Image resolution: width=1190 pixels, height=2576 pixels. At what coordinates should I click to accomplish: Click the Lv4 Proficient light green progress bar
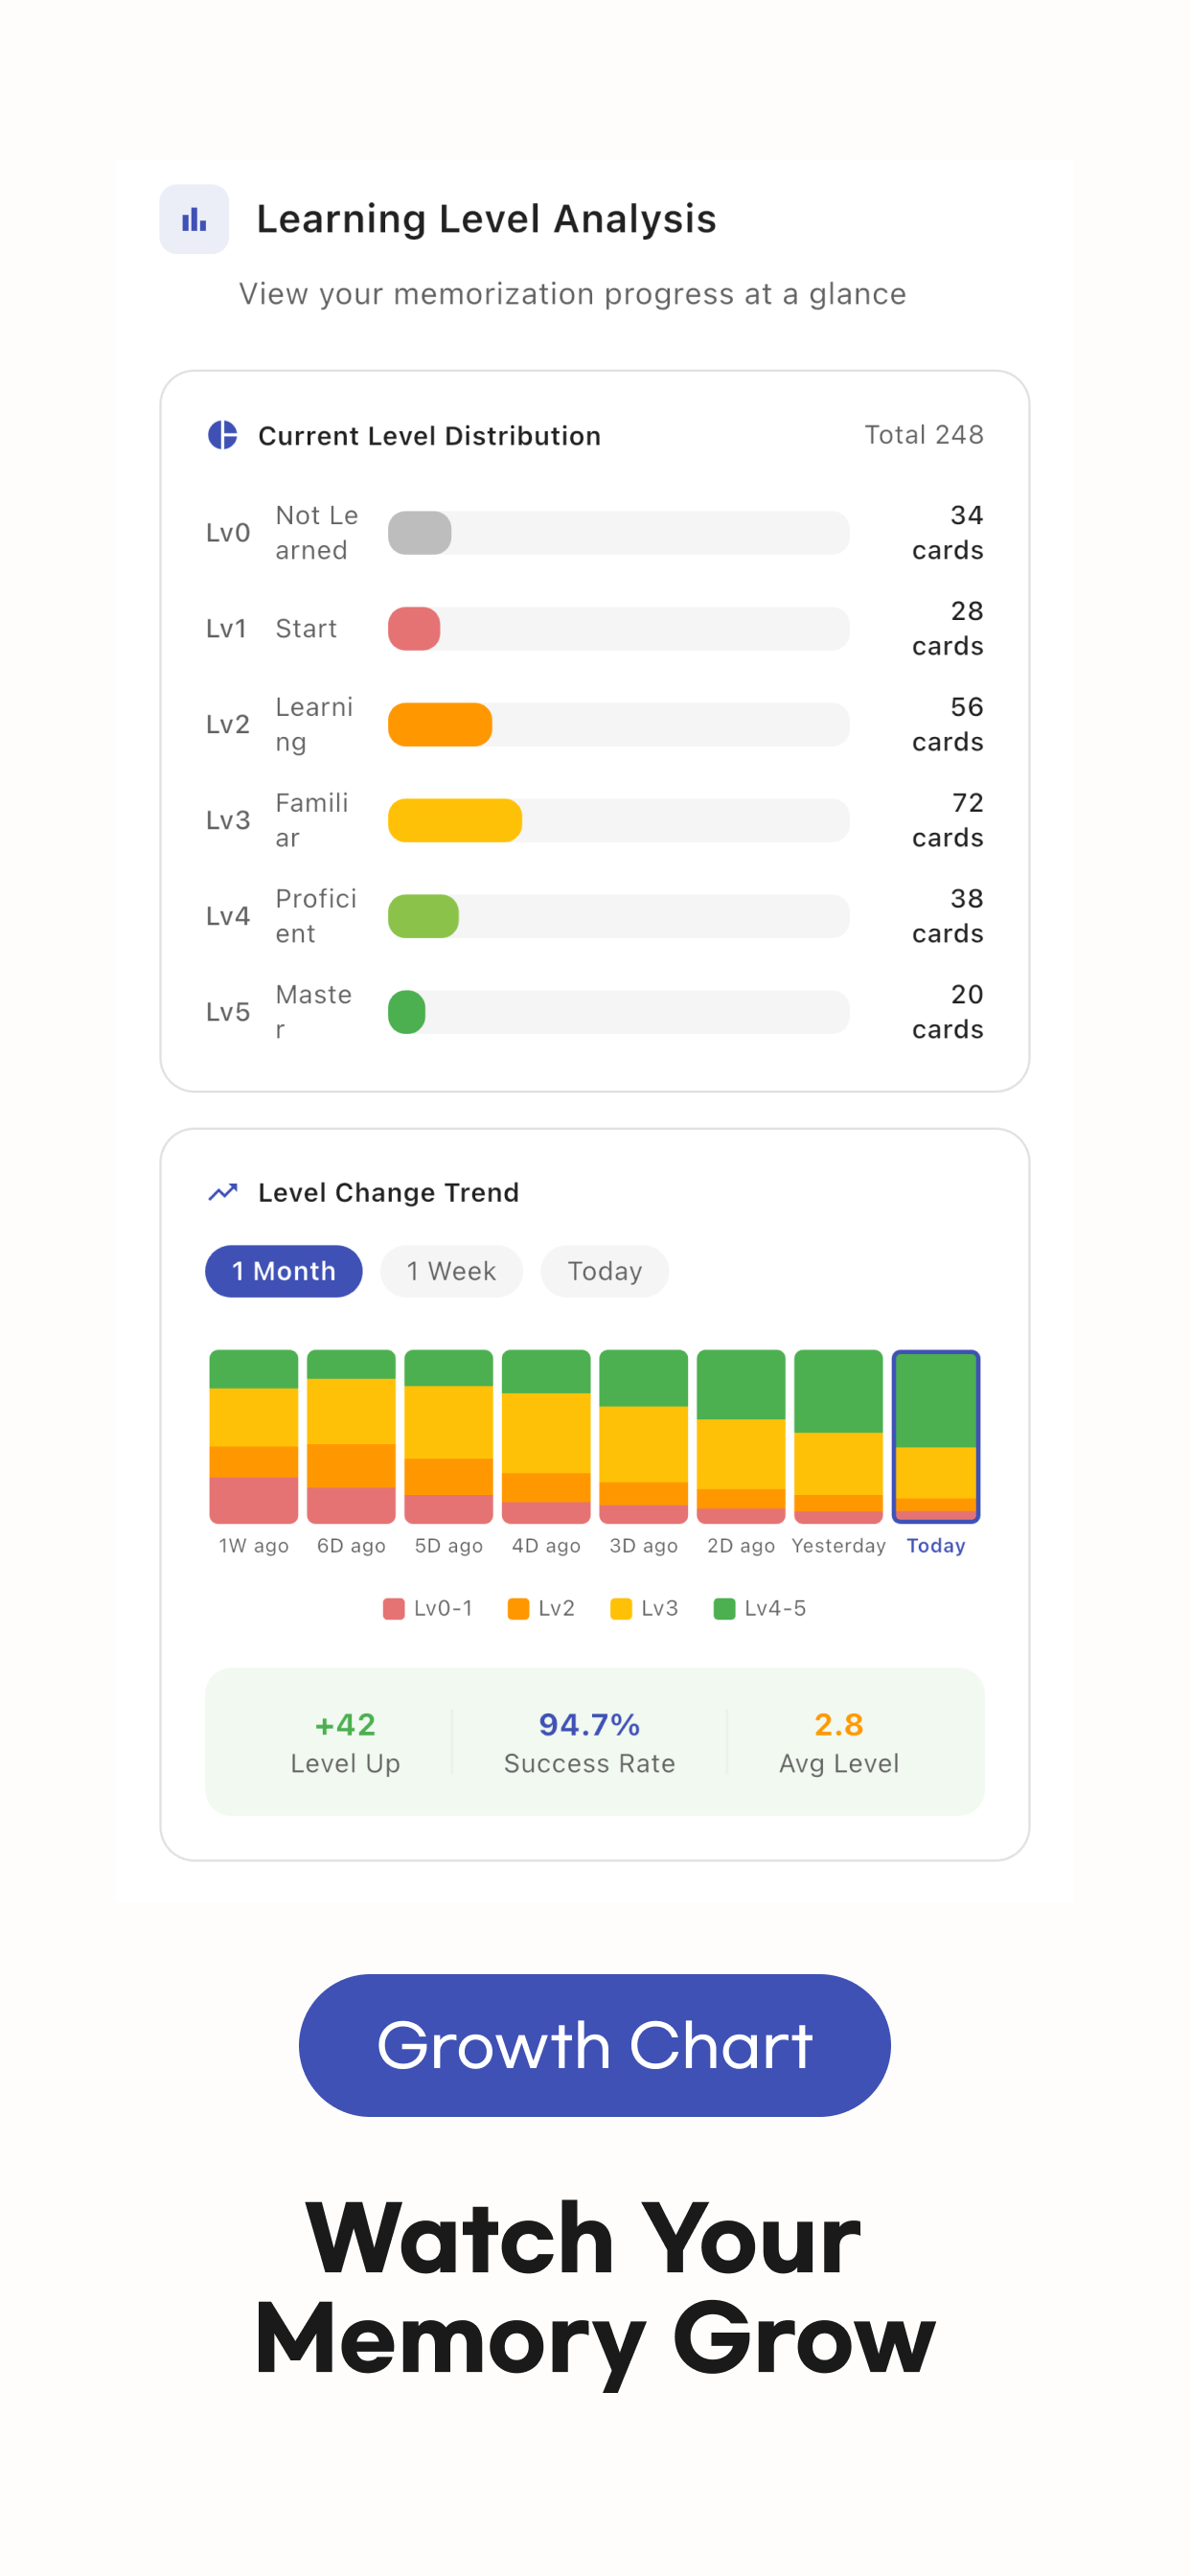pyautogui.click(x=619, y=916)
